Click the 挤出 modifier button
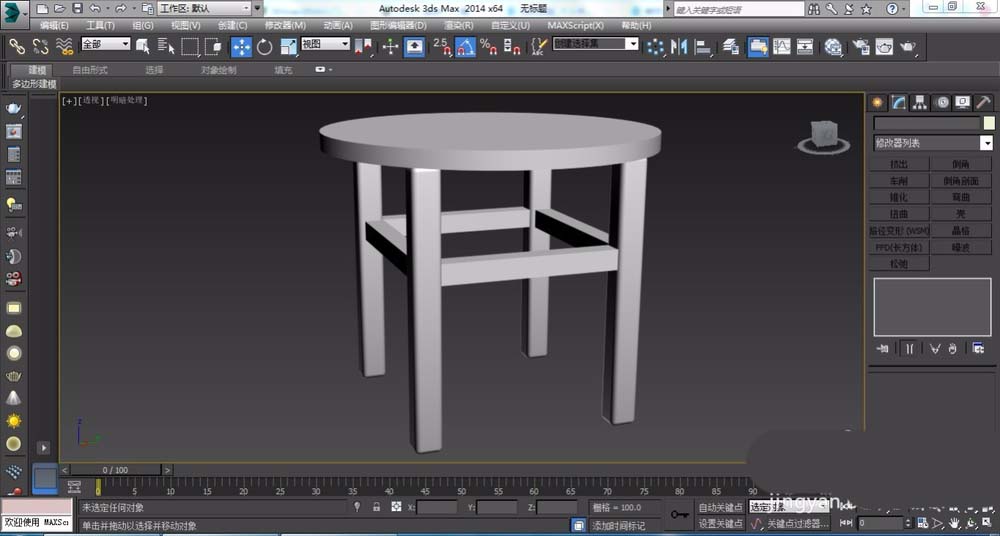Viewport: 1000px width, 536px height. tap(899, 164)
